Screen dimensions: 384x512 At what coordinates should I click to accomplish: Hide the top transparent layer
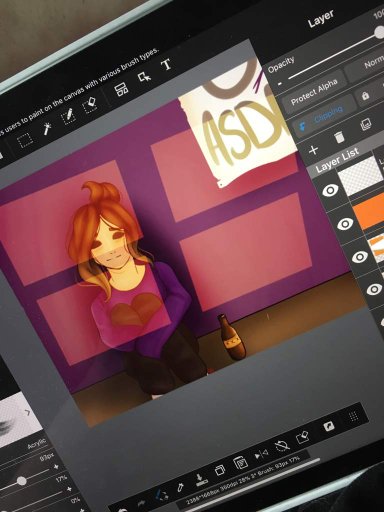[330, 190]
